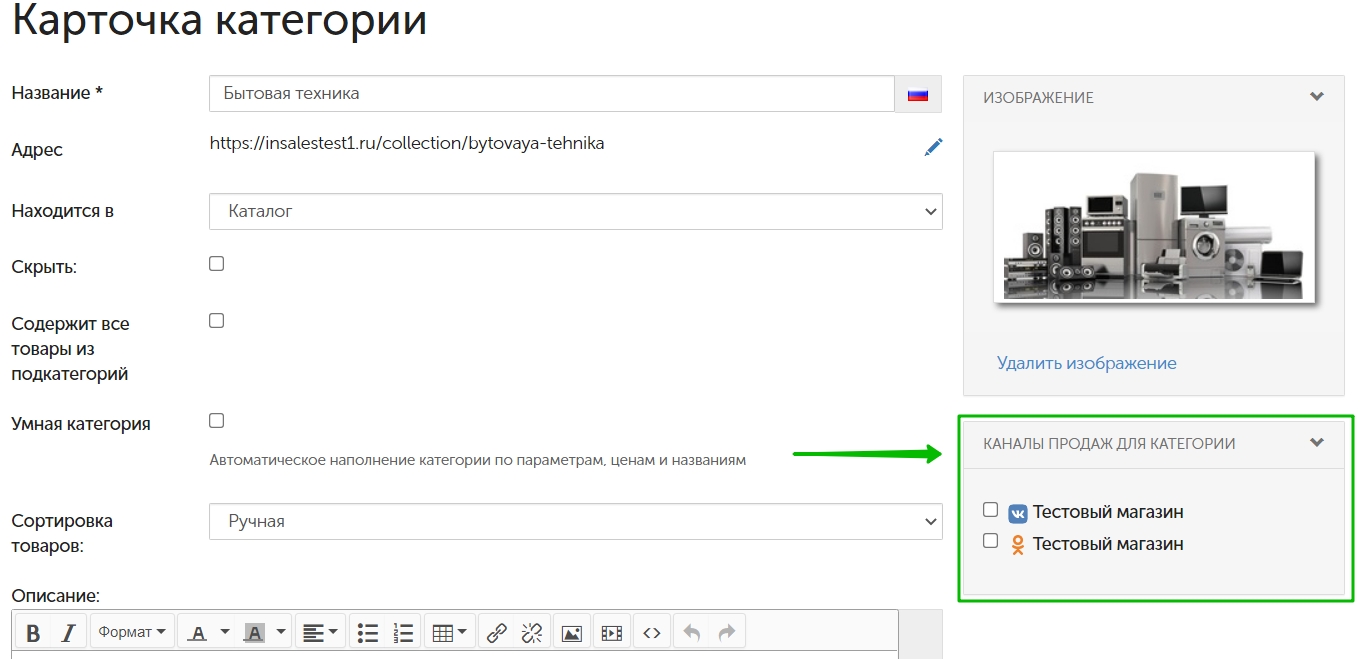Enable Содержит все товары из подкатегорий
This screenshot has height=659, width=1363.
click(x=216, y=321)
